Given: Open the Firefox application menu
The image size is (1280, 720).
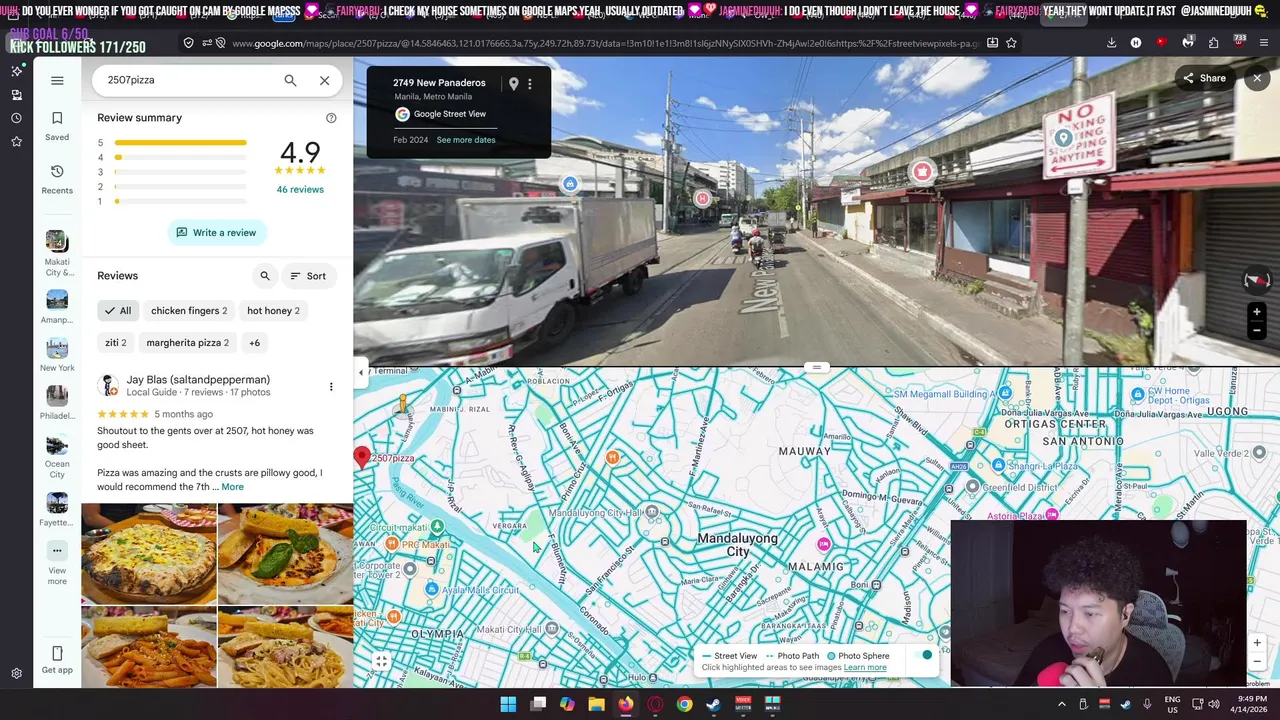Looking at the screenshot, I should pyautogui.click(x=1264, y=43).
